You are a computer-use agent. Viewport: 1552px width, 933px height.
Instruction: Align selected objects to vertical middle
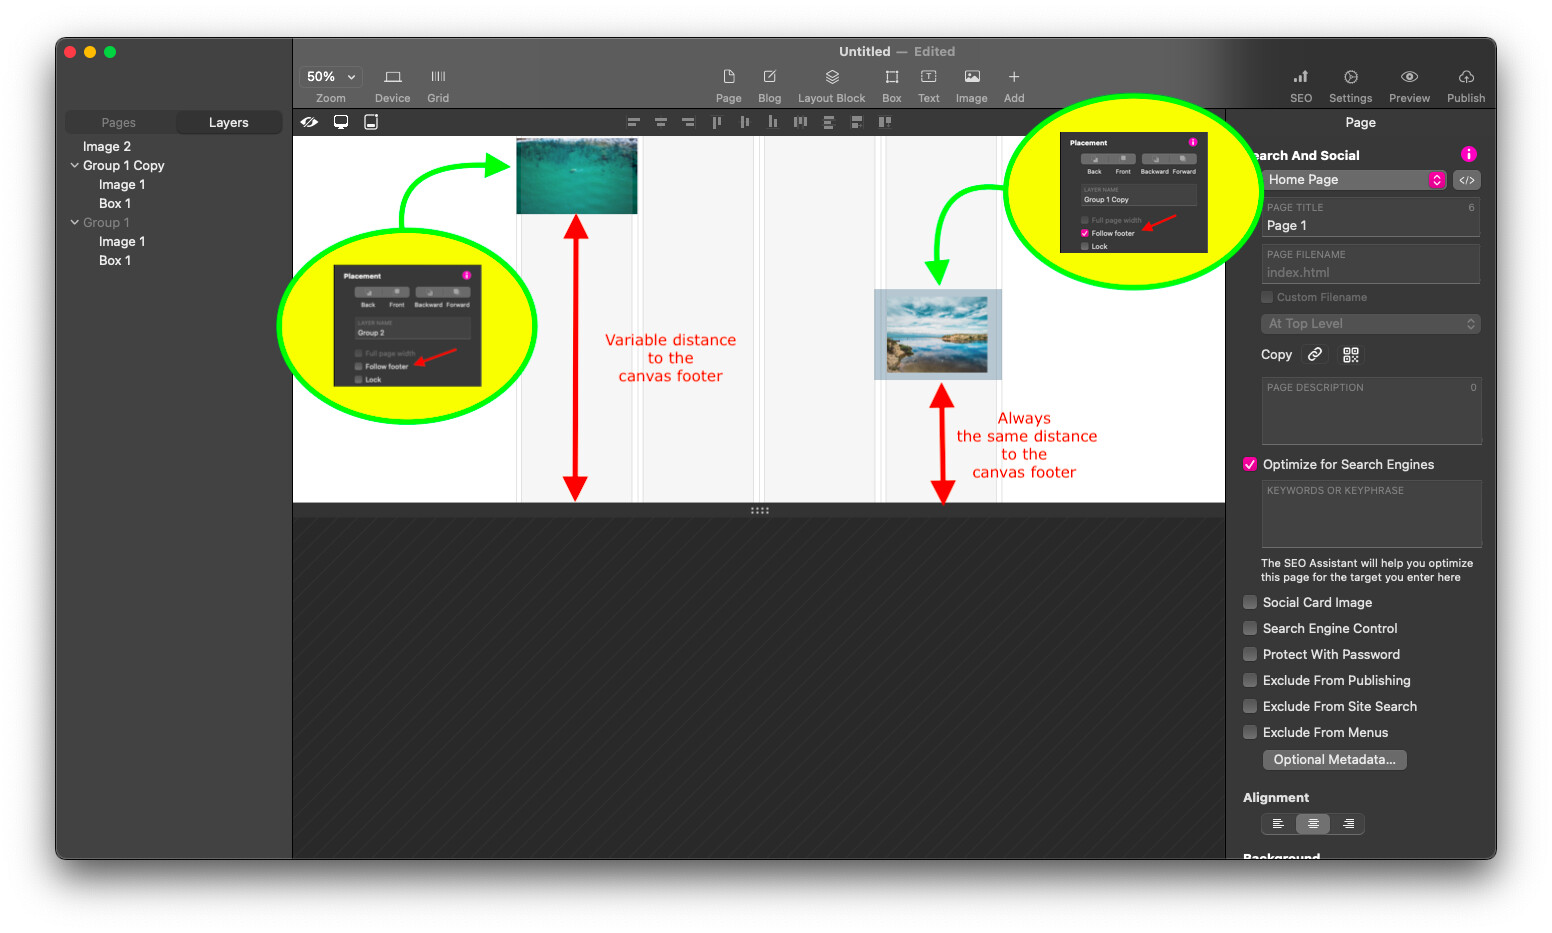pos(744,122)
